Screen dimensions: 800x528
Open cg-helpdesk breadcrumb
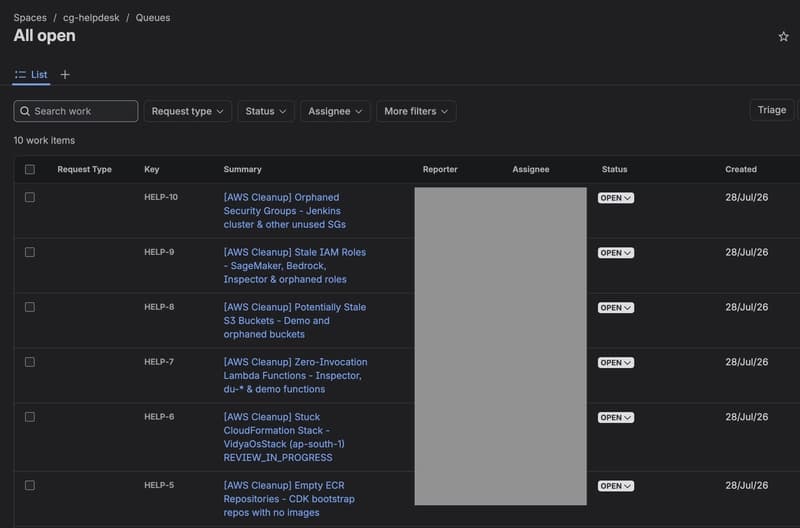(x=91, y=18)
